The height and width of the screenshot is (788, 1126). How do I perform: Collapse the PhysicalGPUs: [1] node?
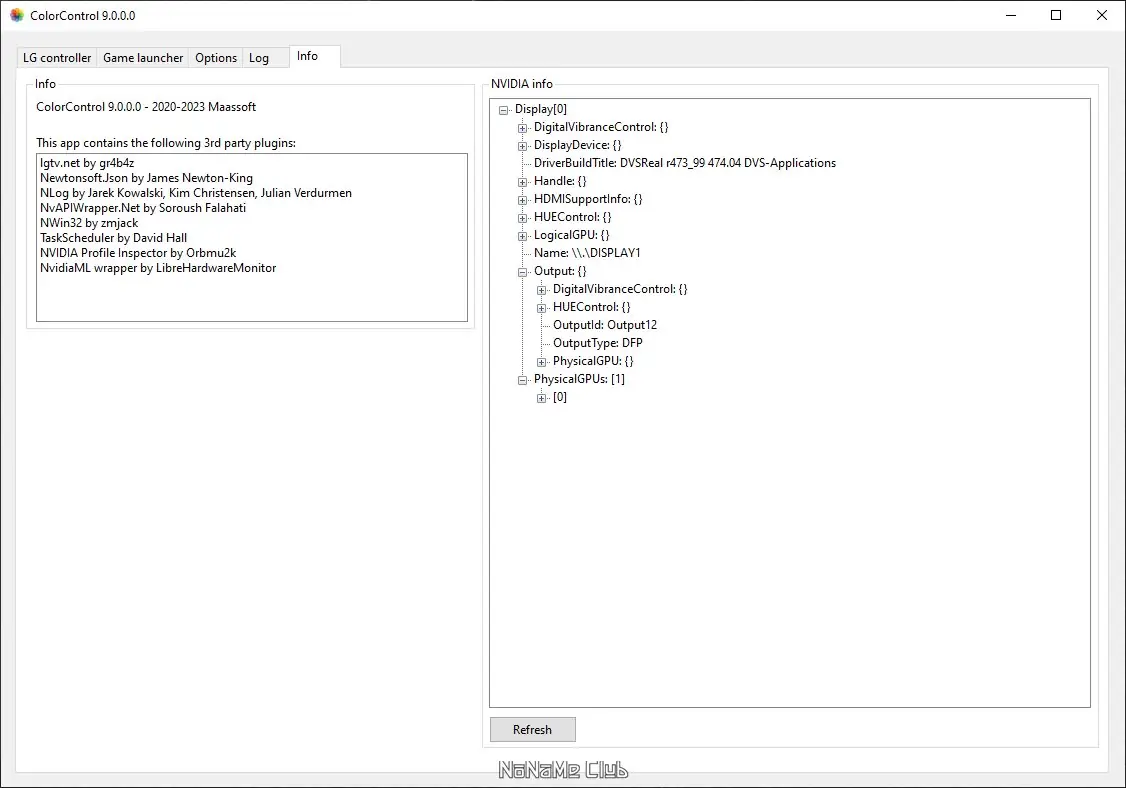click(523, 379)
